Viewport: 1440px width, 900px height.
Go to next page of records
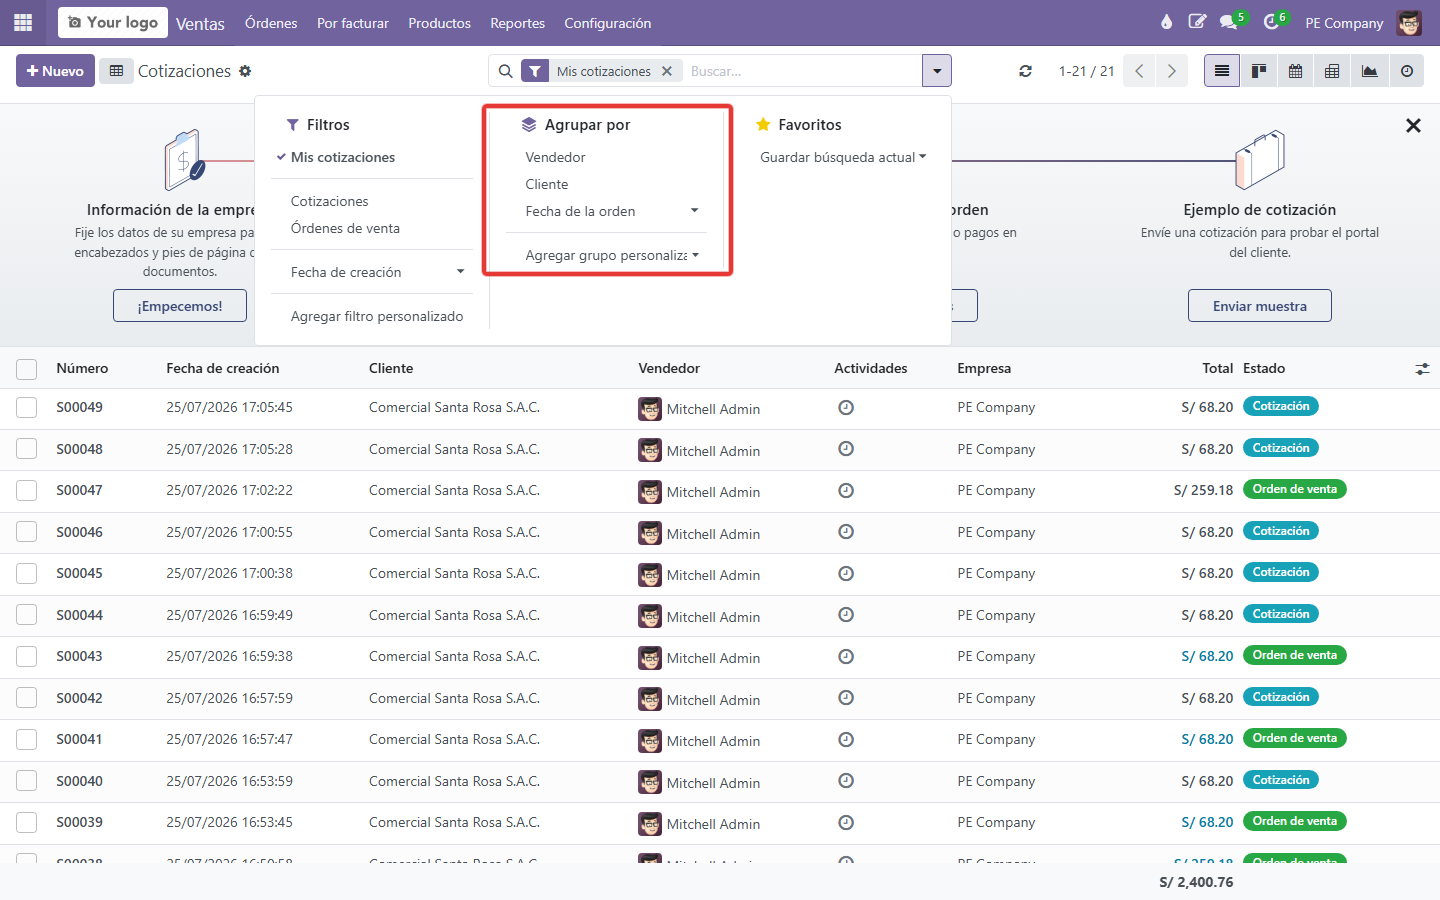(x=1171, y=71)
